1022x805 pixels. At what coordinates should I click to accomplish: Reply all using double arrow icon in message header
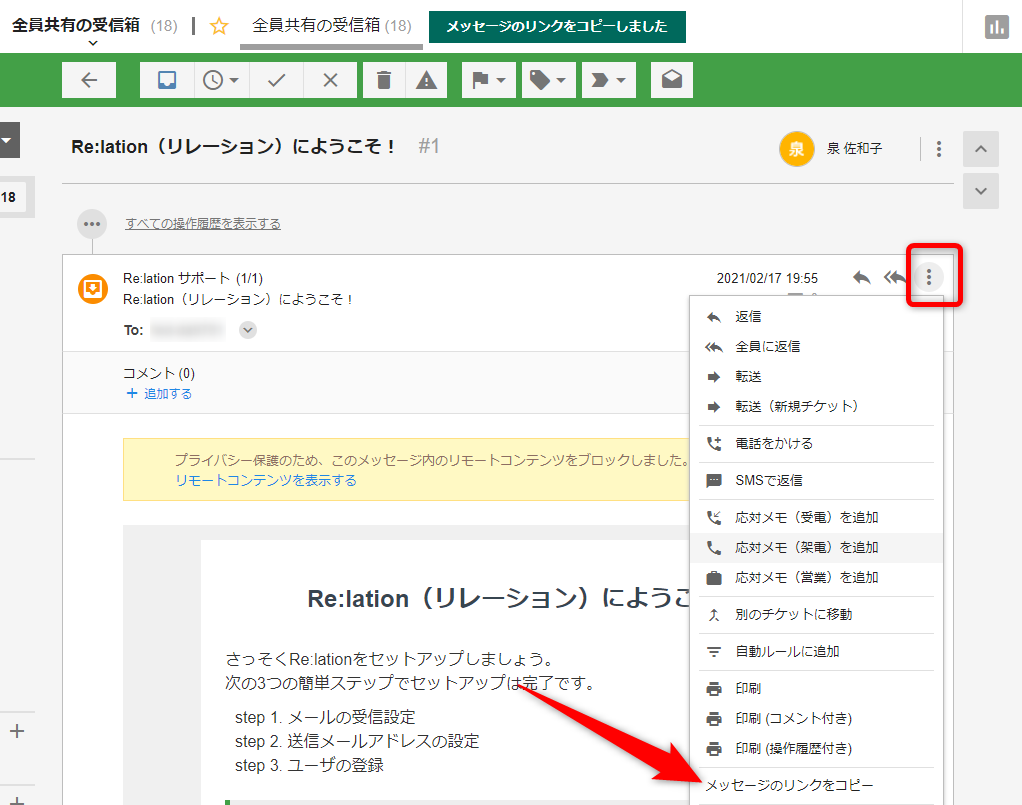coord(895,278)
